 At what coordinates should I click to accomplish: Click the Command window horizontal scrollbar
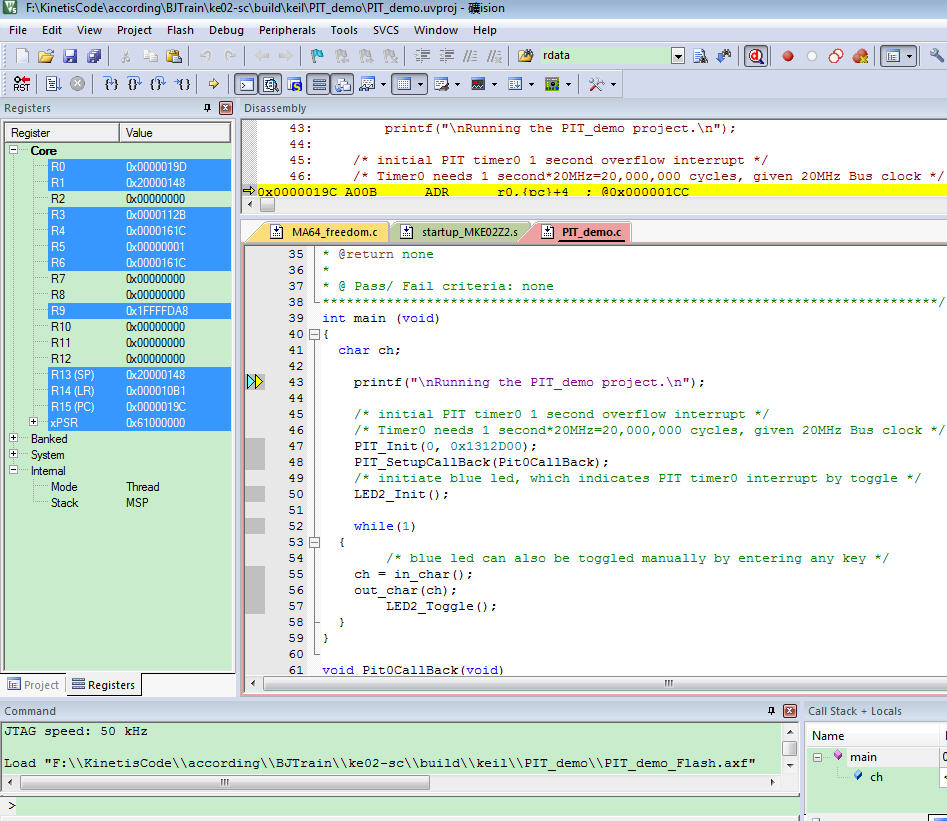tap(225, 782)
